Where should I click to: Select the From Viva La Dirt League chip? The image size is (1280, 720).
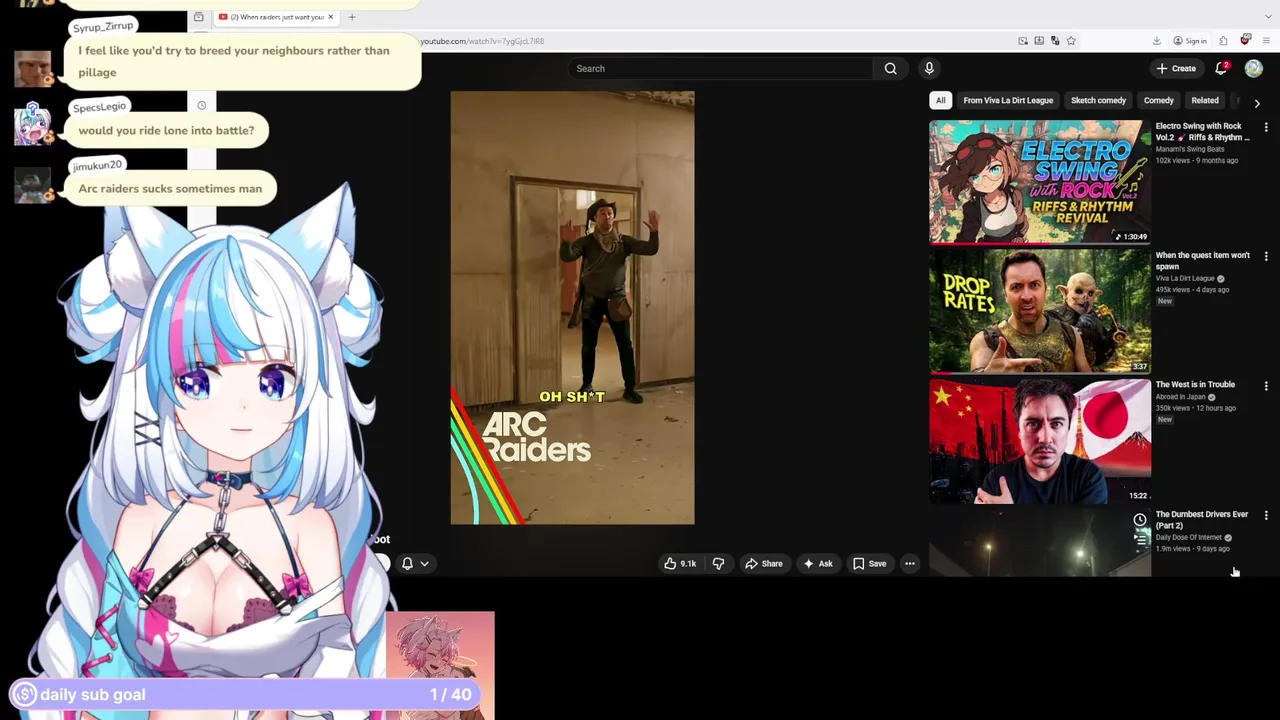pyautogui.click(x=1008, y=100)
